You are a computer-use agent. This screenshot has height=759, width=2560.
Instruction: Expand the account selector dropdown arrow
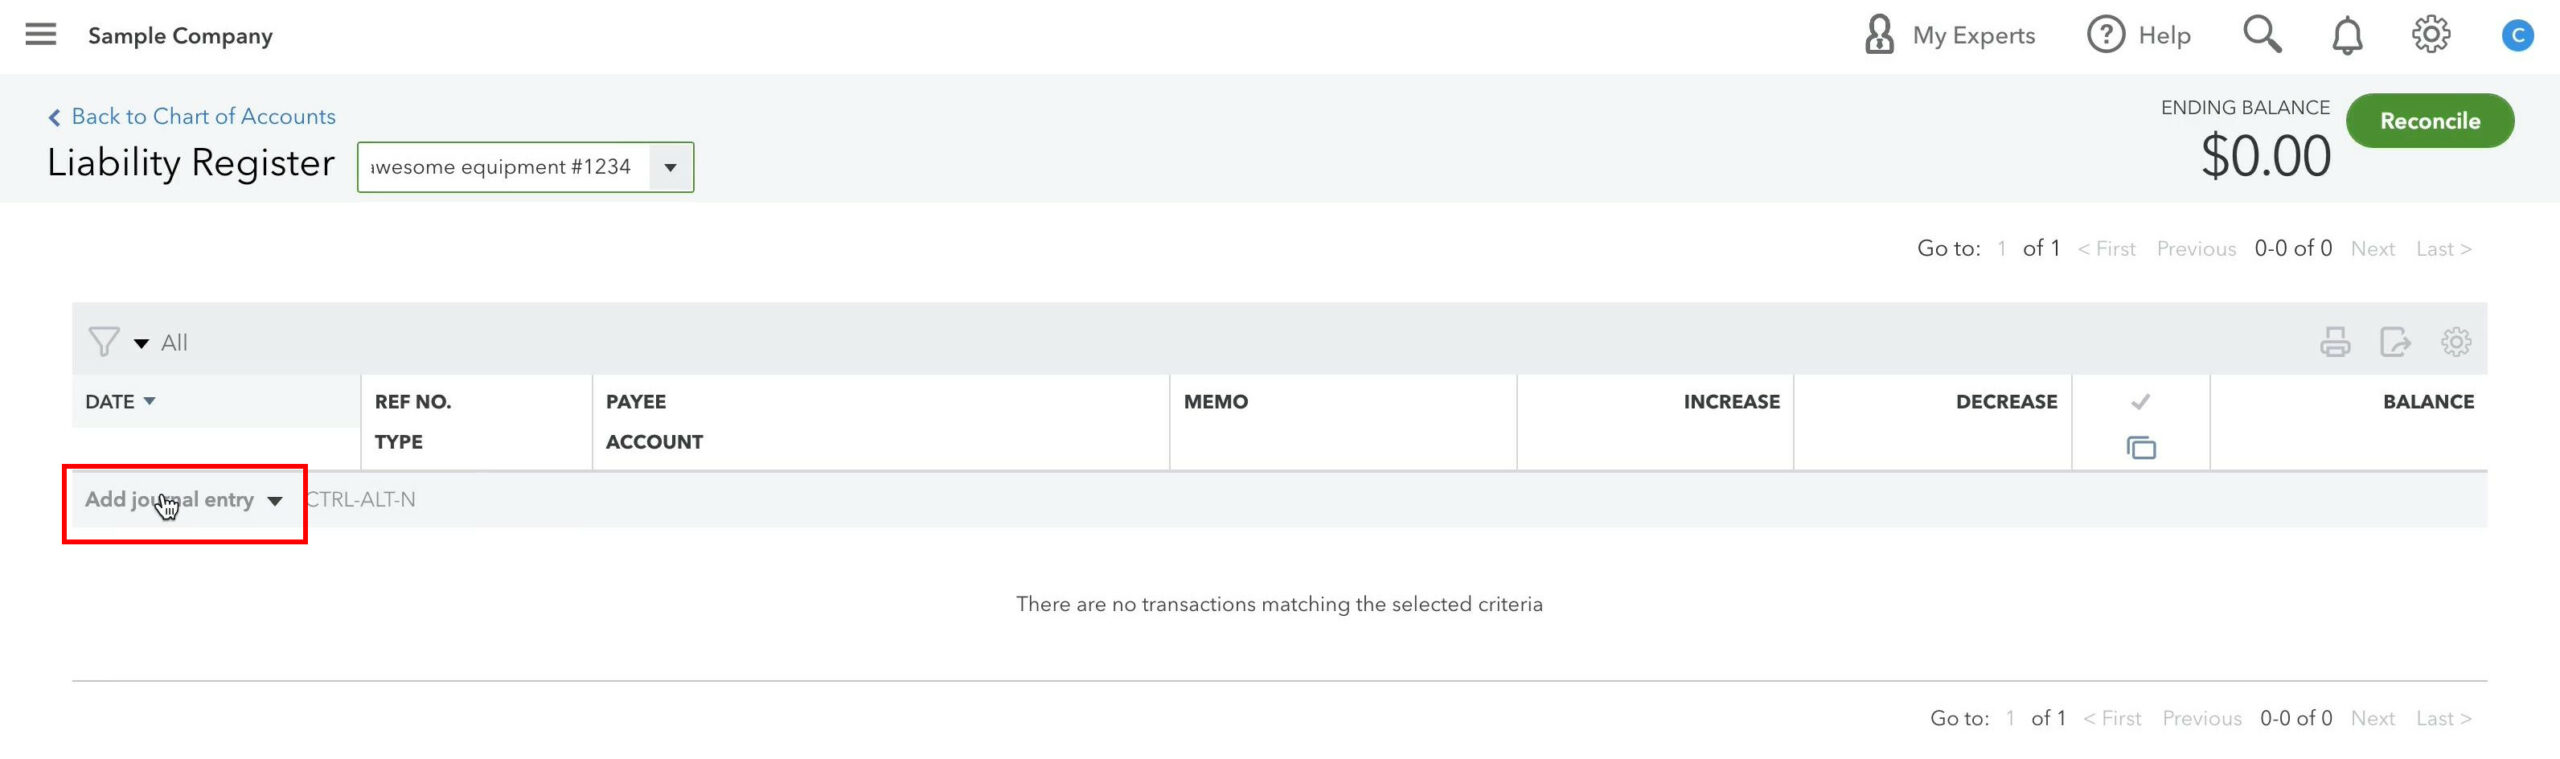pyautogui.click(x=671, y=167)
